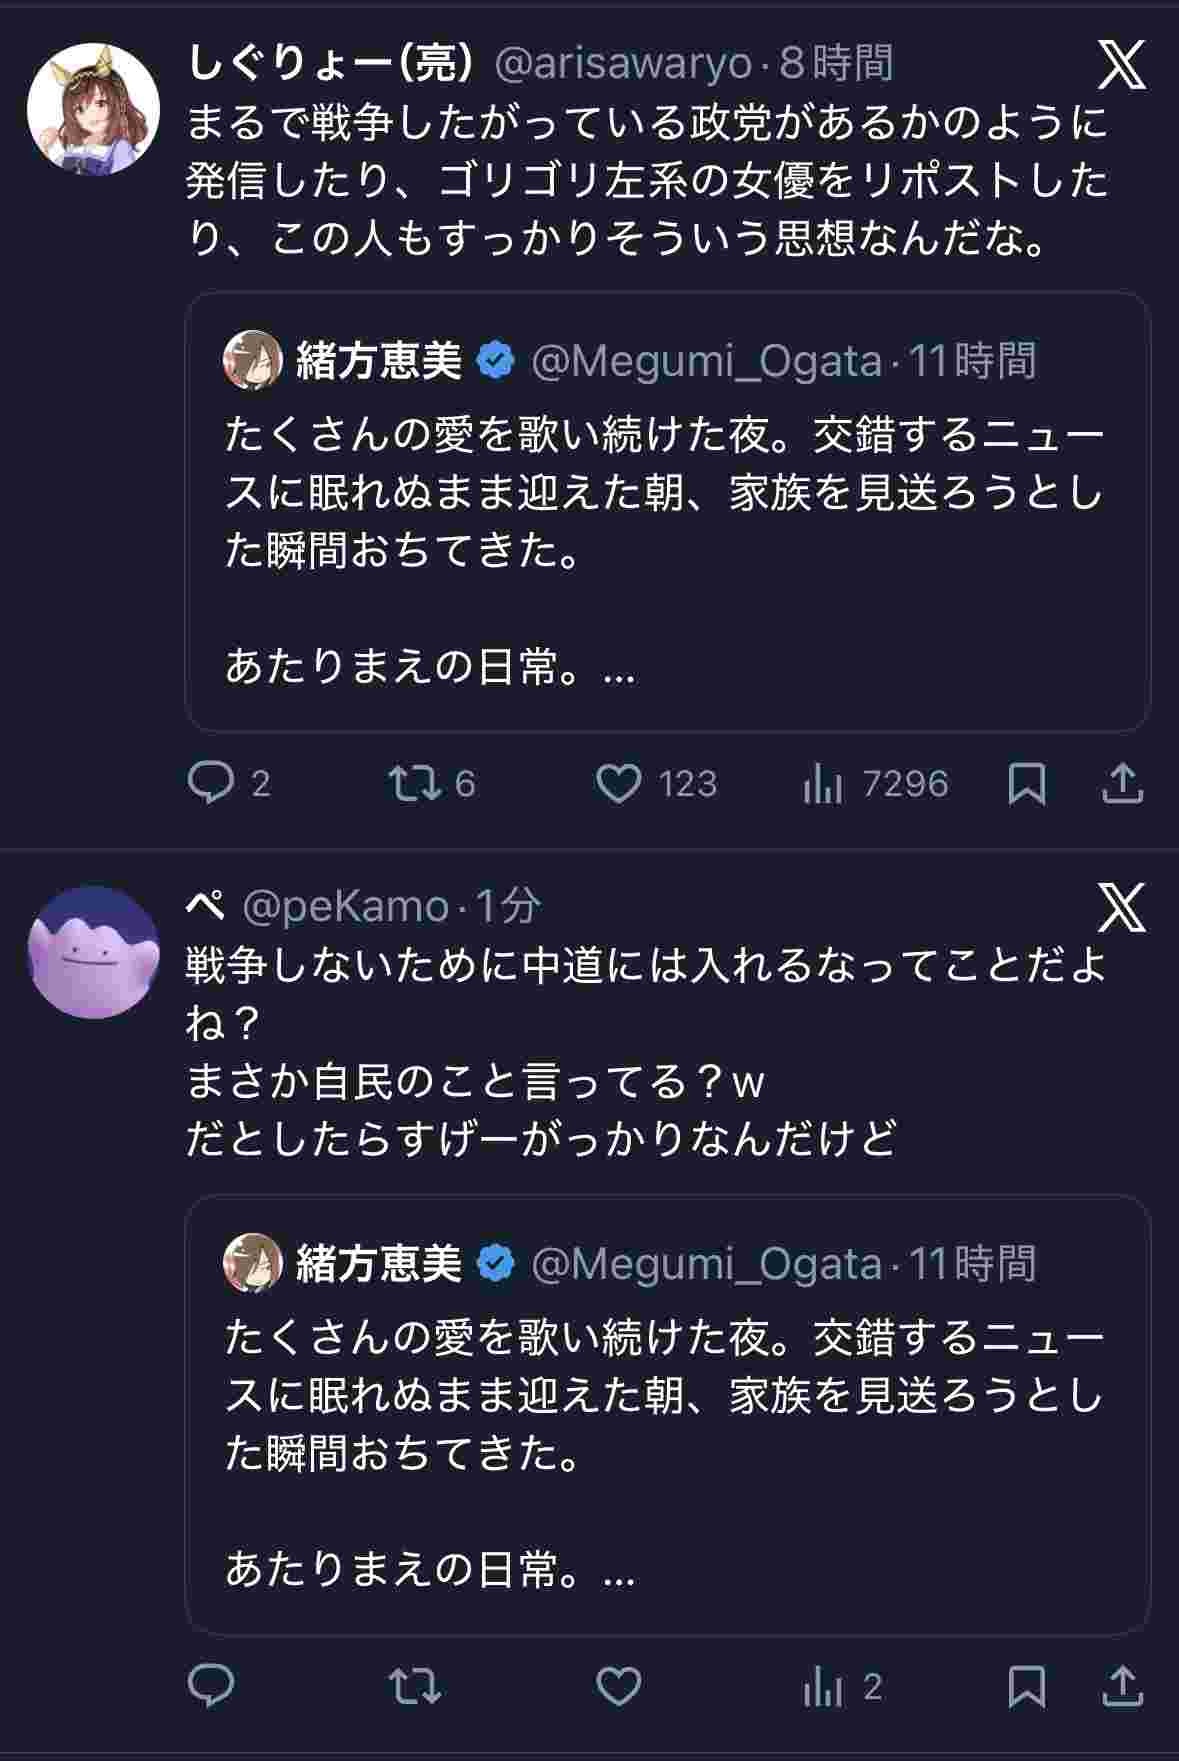1179x1761 pixels.
Task: Click the X logo on the first post
Action: coord(1122,66)
